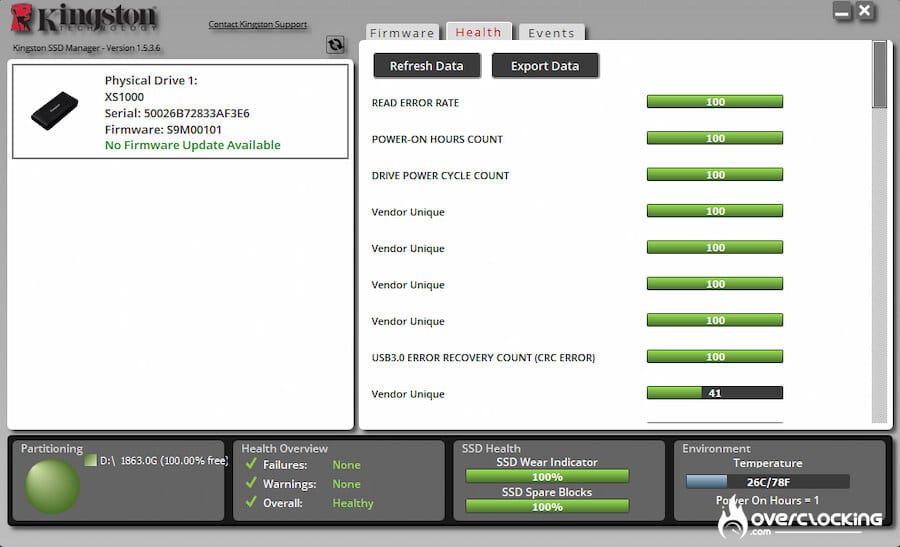900x547 pixels.
Task: Click the version 1.5.3.6 title text
Action: pyautogui.click(x=87, y=48)
